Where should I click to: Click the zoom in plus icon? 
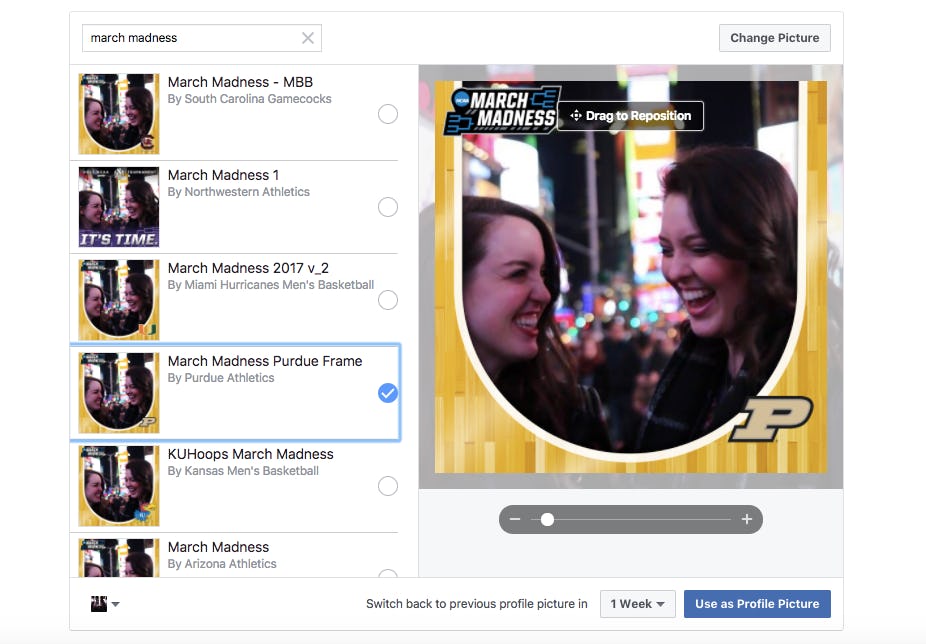point(746,519)
